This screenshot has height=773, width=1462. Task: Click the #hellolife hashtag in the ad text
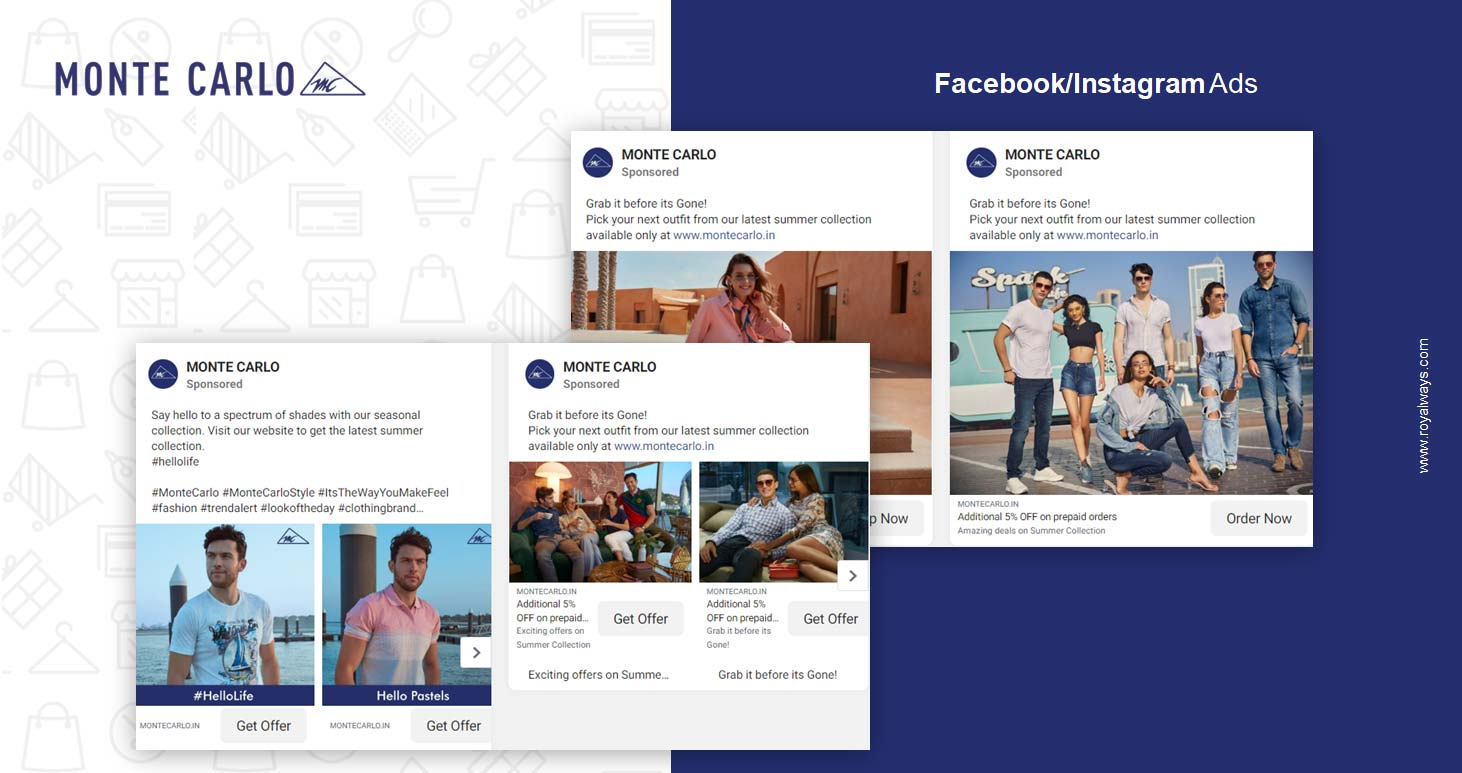(175, 462)
